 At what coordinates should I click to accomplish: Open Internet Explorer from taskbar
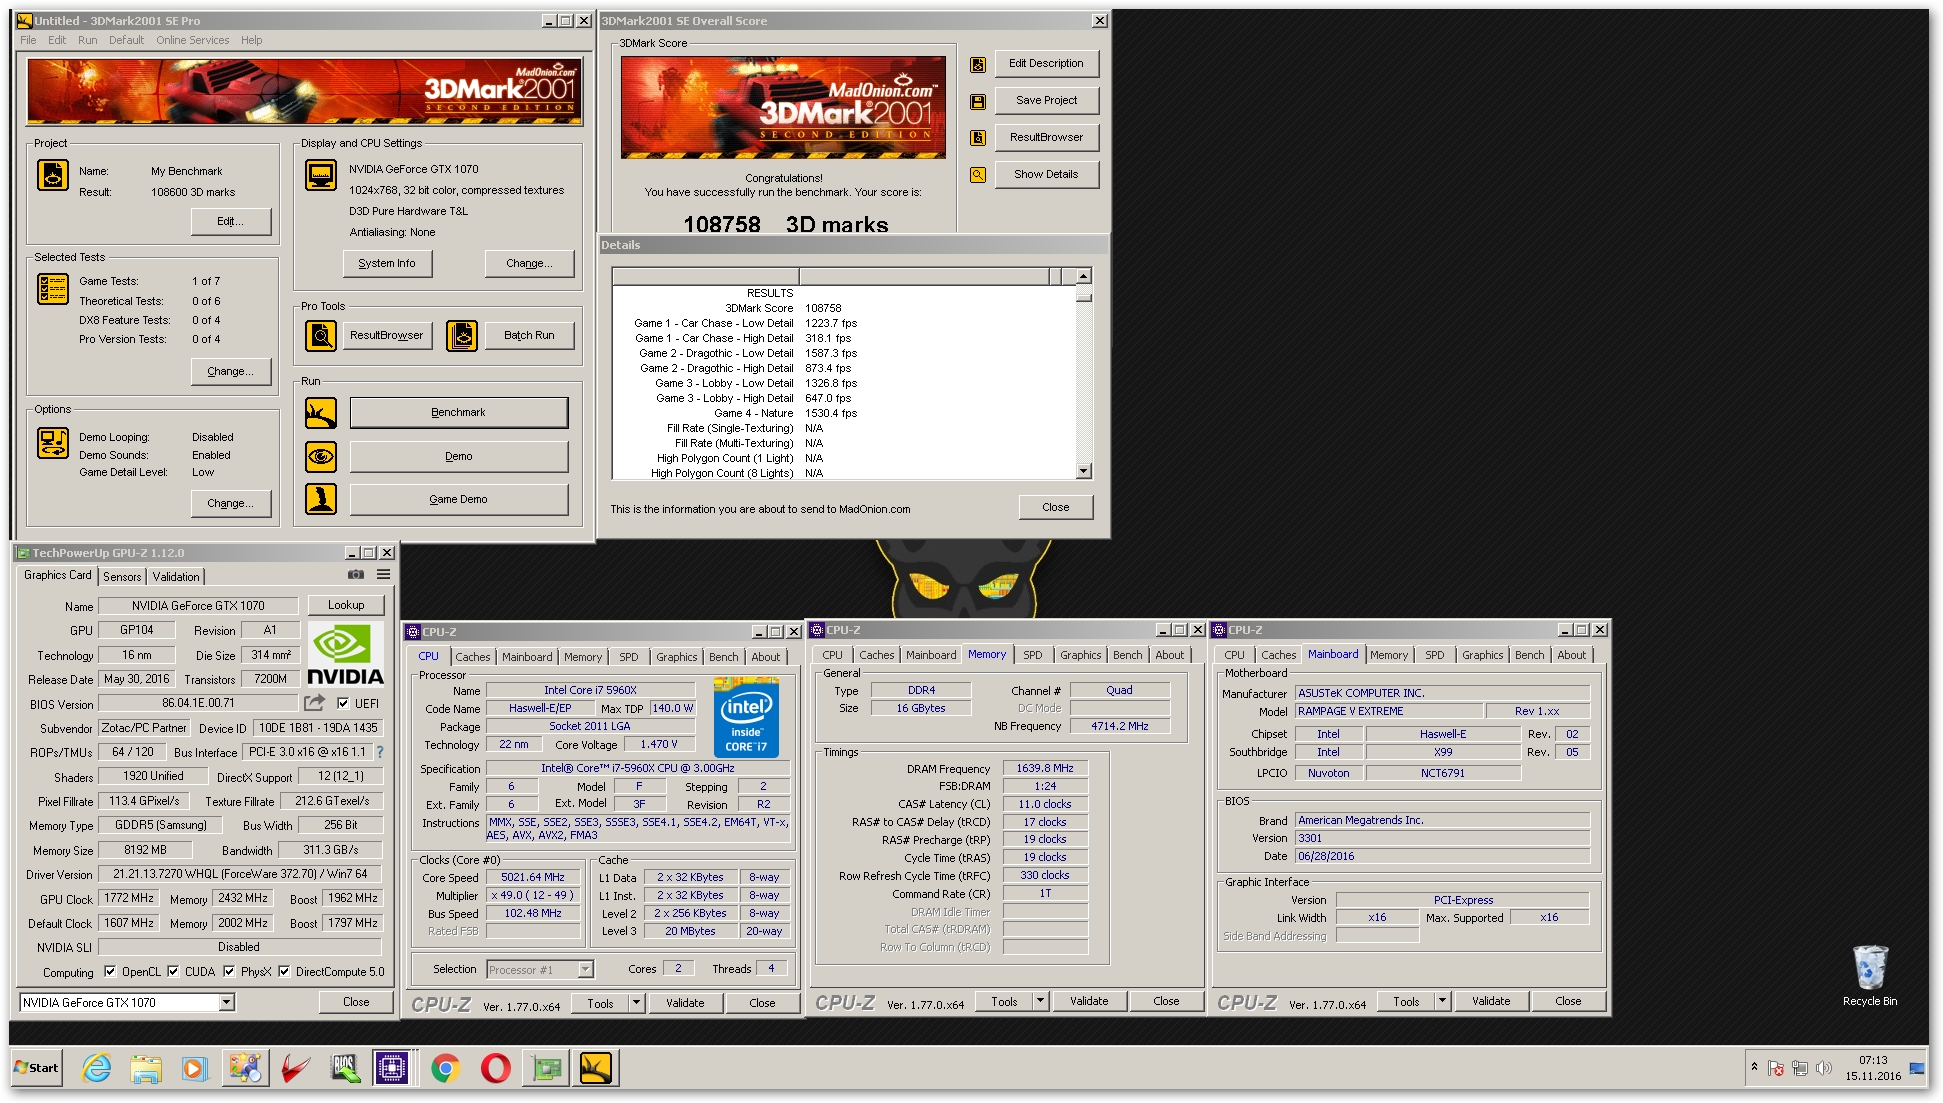[97, 1068]
